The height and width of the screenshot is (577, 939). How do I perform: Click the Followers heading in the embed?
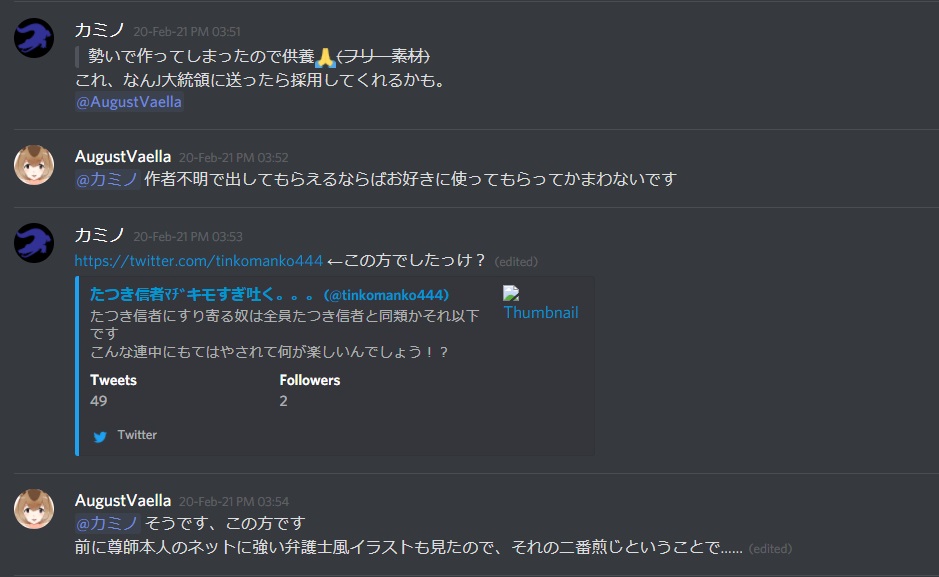click(310, 380)
